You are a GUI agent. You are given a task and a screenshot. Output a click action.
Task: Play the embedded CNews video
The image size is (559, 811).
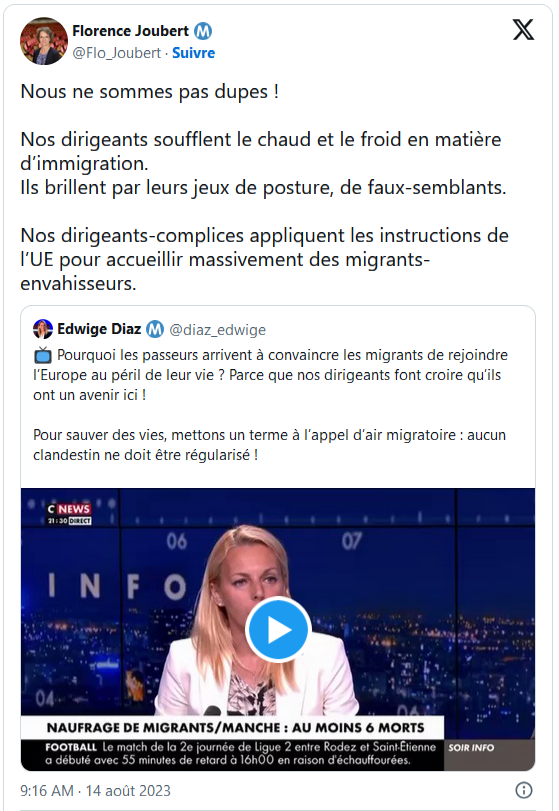pos(278,629)
